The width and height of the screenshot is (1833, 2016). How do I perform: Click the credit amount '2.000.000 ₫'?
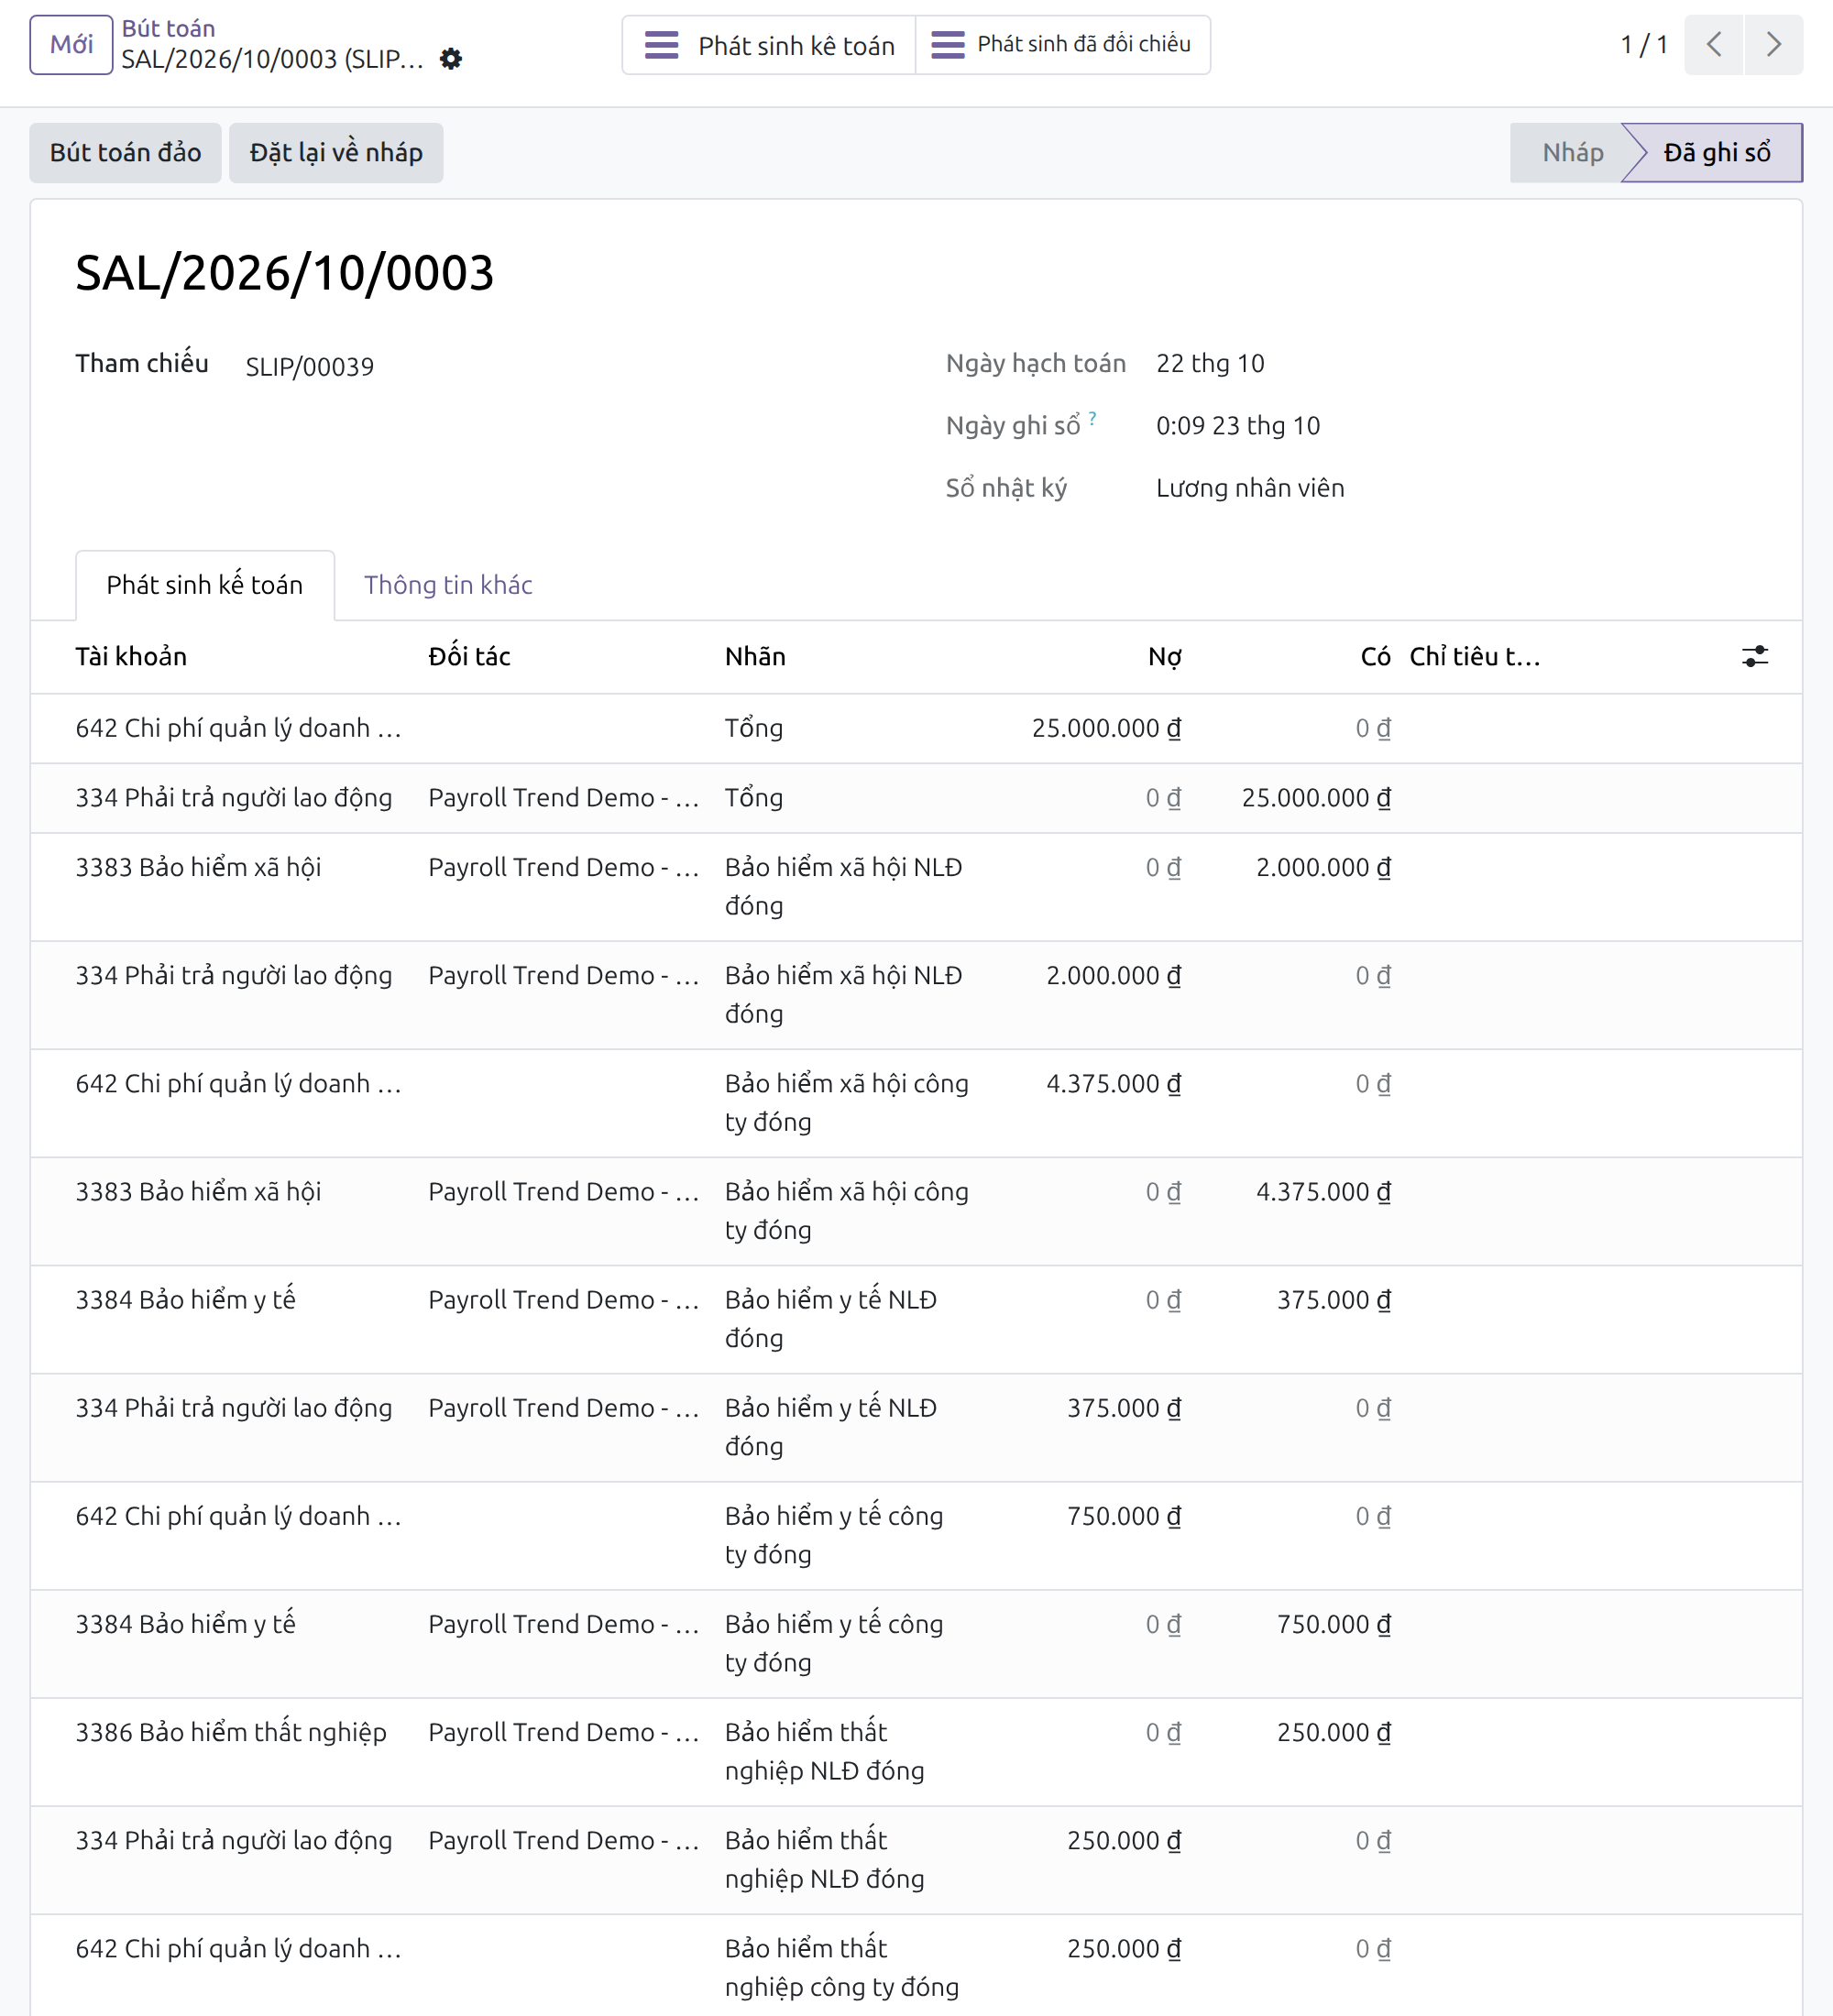(1323, 868)
